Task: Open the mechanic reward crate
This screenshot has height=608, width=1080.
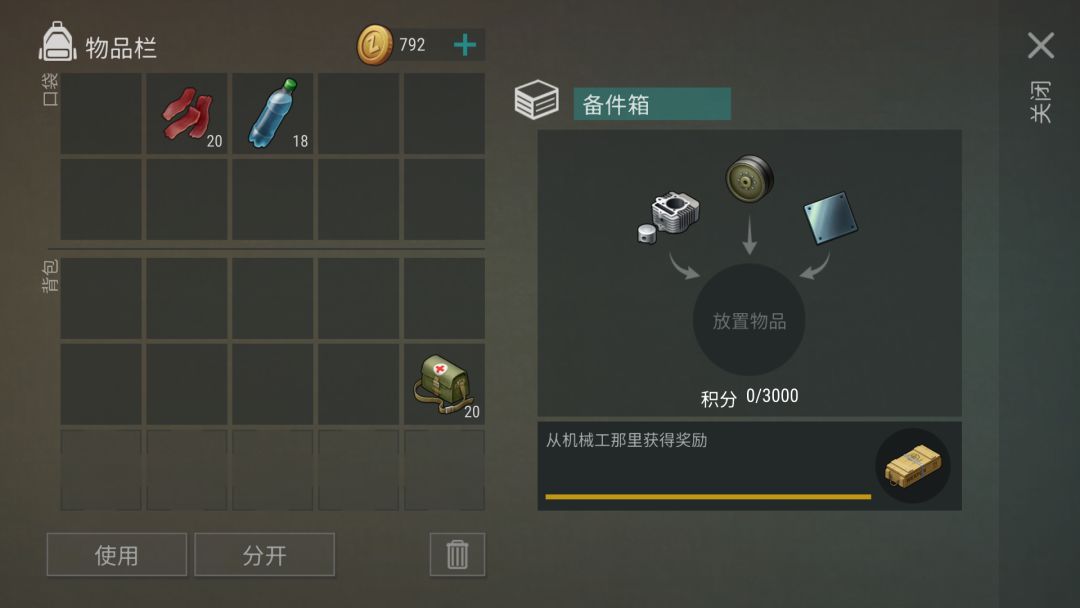Action: pos(913,466)
